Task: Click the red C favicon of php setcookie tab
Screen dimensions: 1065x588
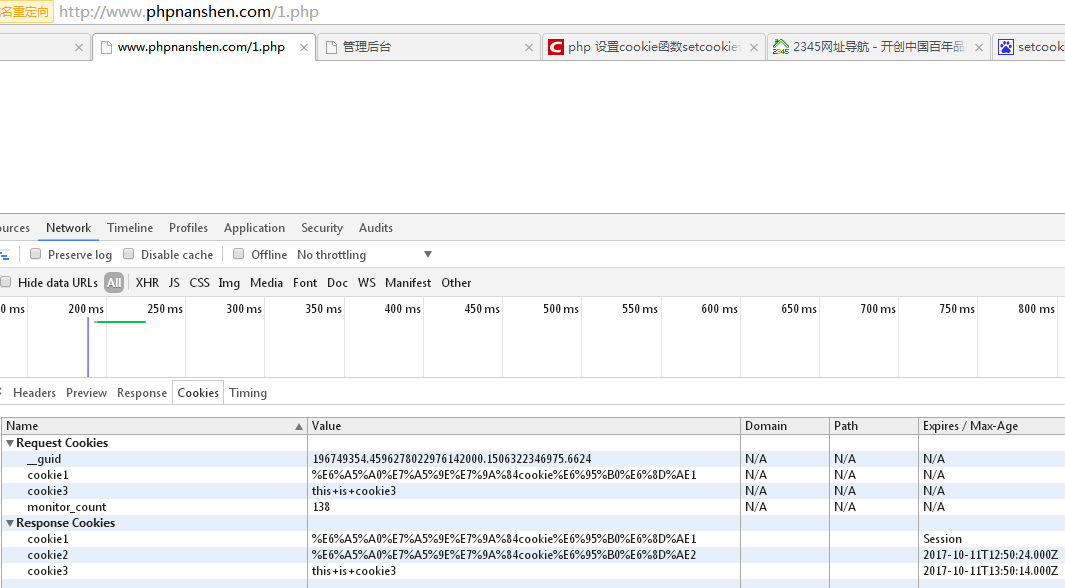Action: point(556,47)
